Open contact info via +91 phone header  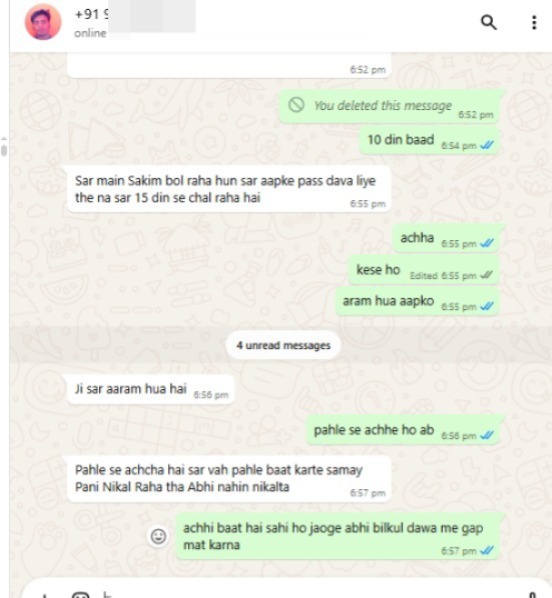(x=92, y=14)
